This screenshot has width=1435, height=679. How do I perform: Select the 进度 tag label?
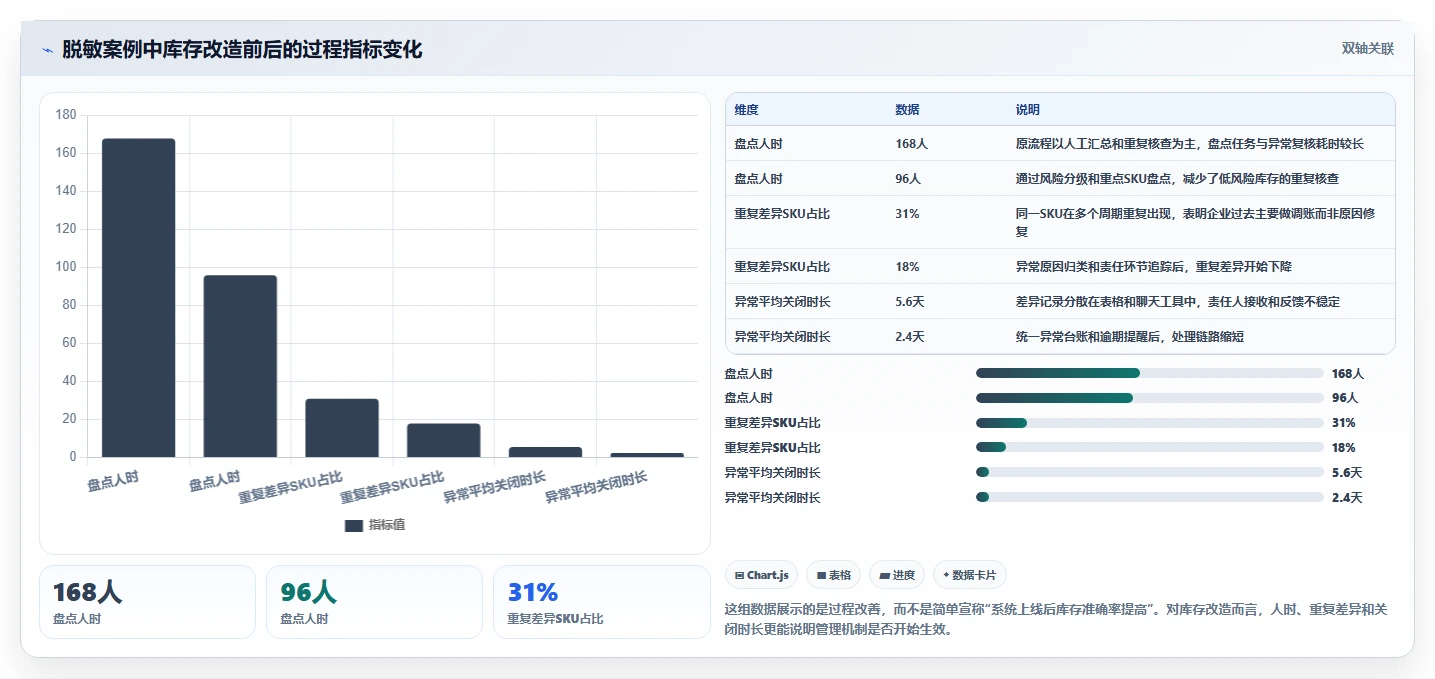click(904, 575)
